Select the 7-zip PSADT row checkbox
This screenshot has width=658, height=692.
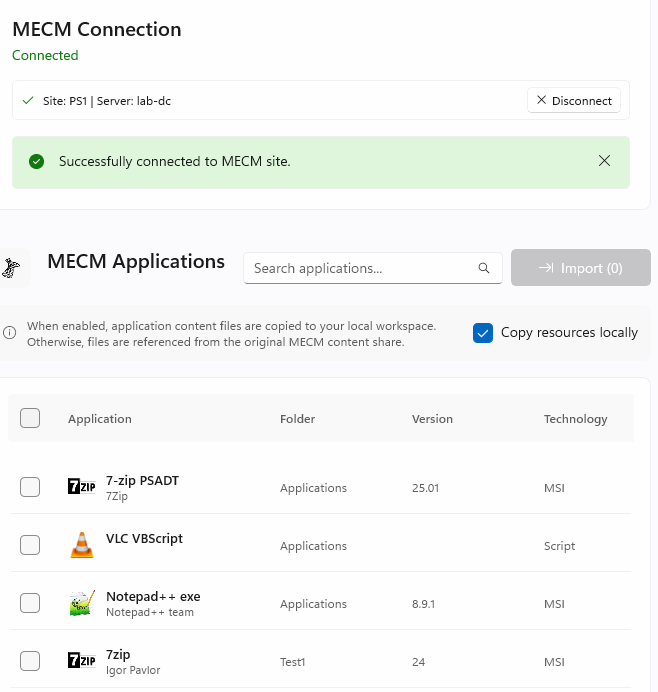click(x=30, y=487)
